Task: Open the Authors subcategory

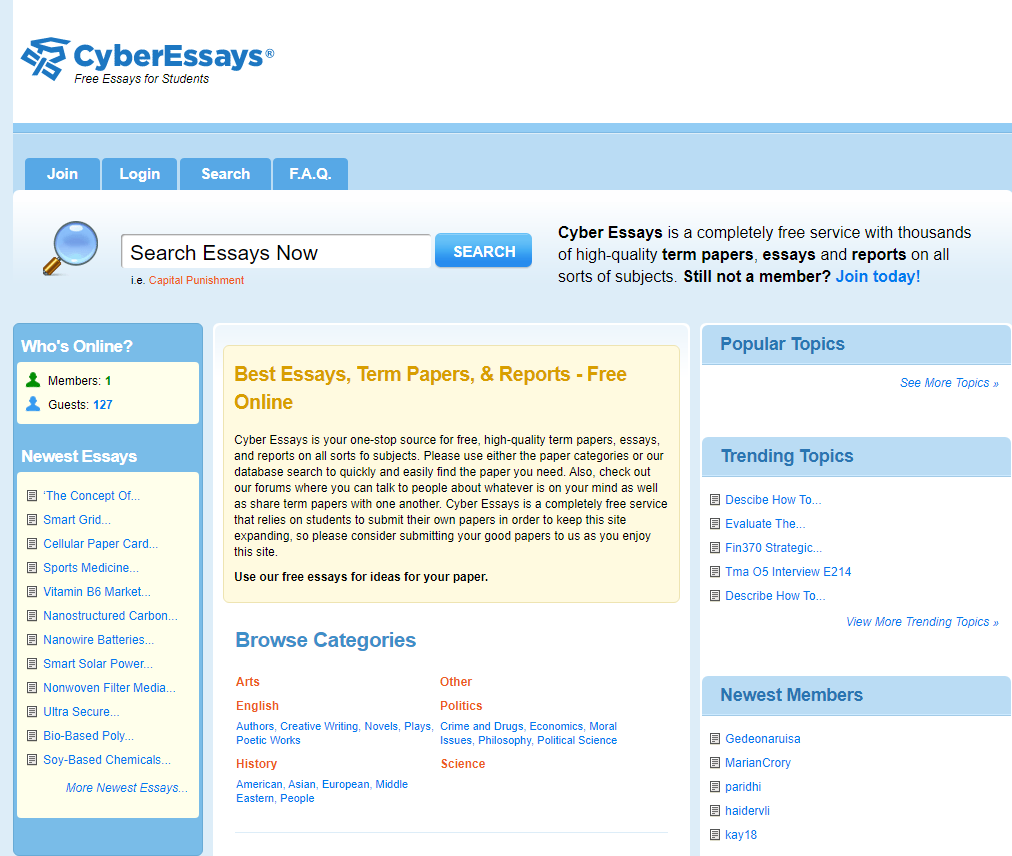Action: 254,726
